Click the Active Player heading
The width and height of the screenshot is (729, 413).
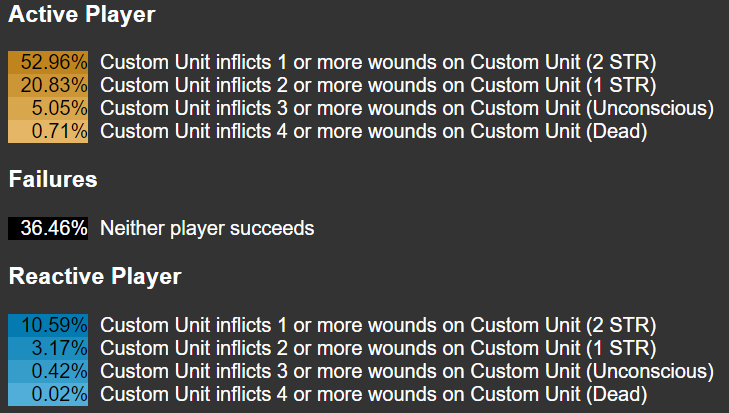[x=82, y=15]
